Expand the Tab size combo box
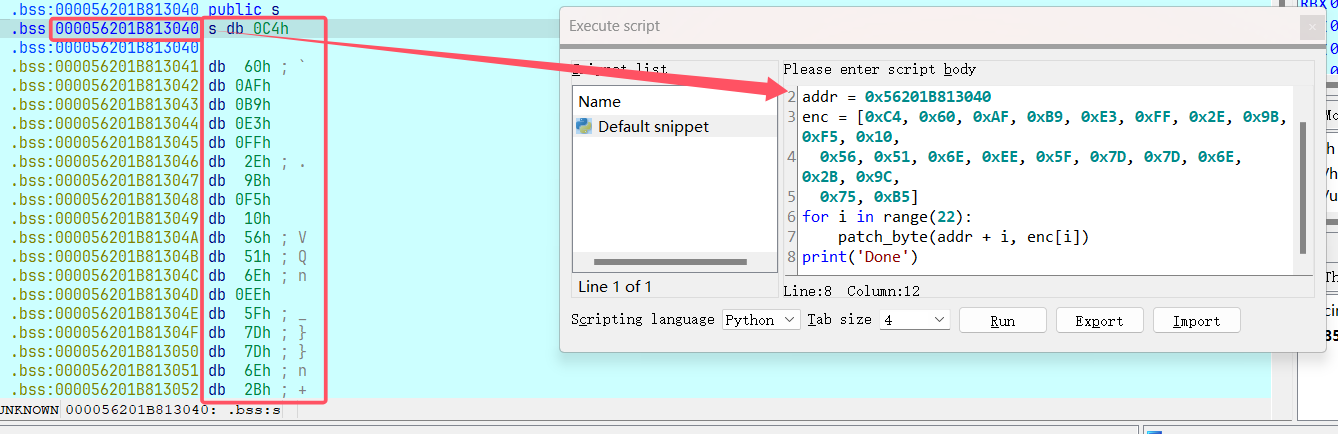This screenshot has width=1338, height=434. pyautogui.click(x=913, y=320)
